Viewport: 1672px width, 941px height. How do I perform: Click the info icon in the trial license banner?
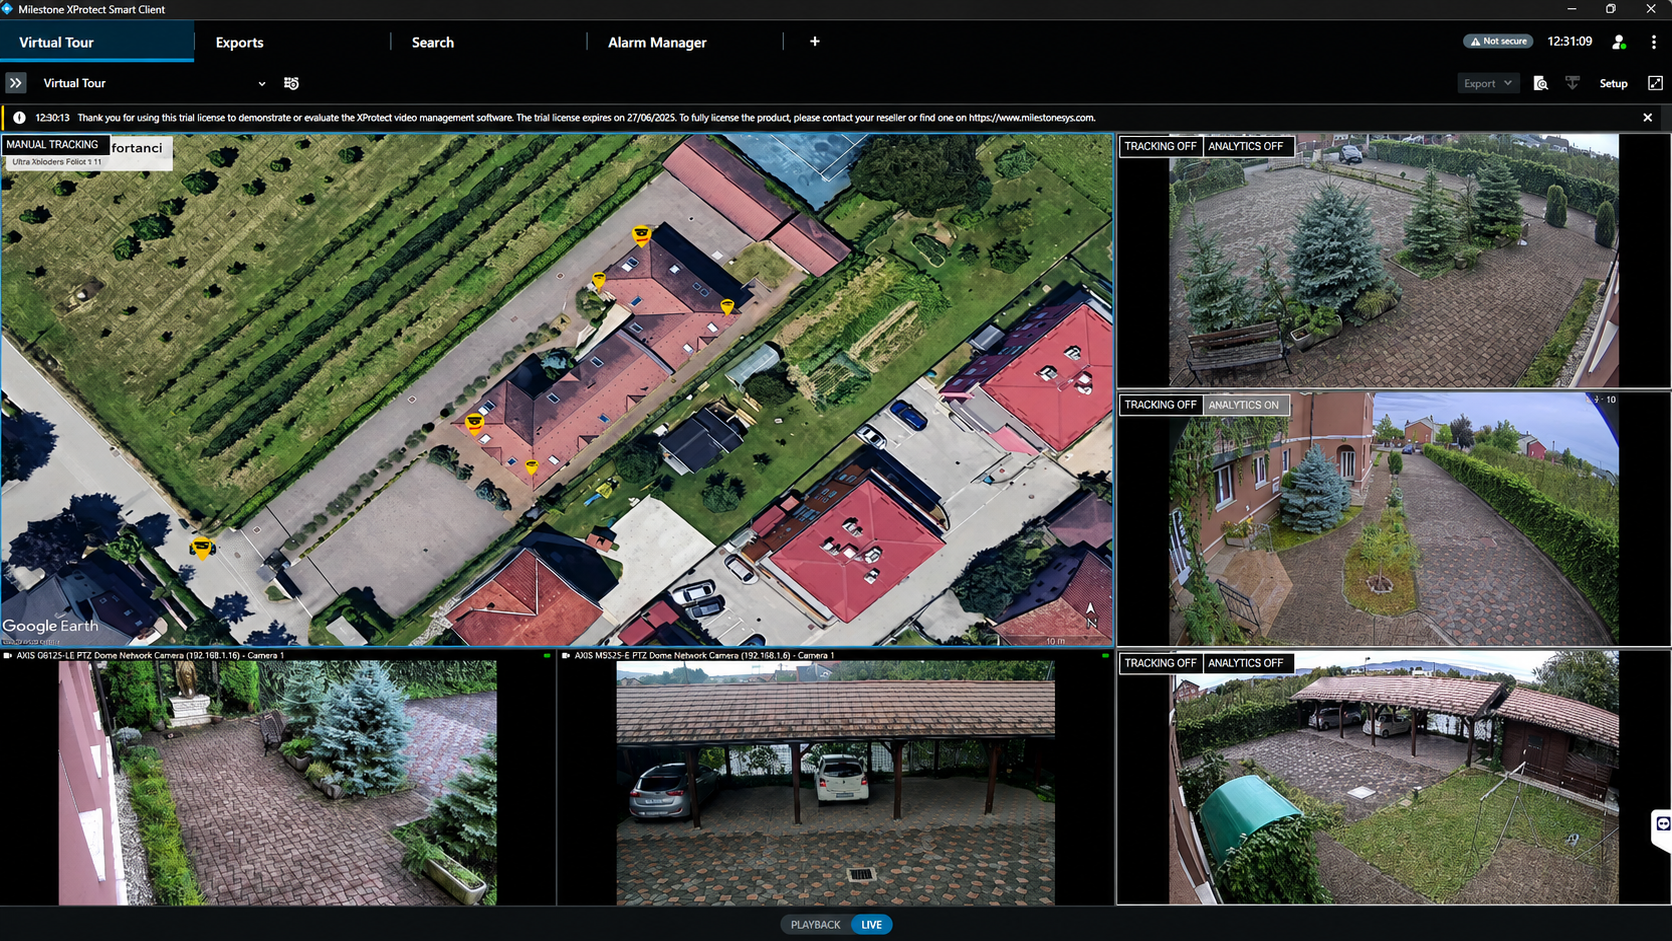point(19,117)
